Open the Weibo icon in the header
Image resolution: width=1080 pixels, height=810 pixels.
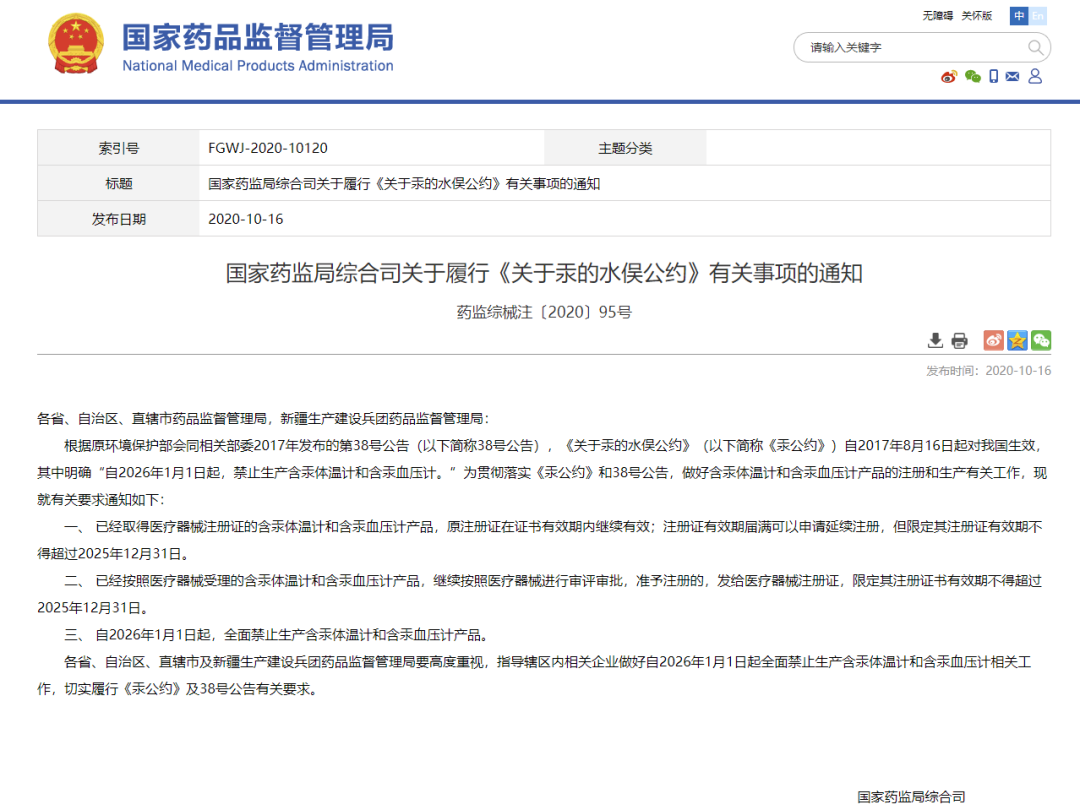949,77
